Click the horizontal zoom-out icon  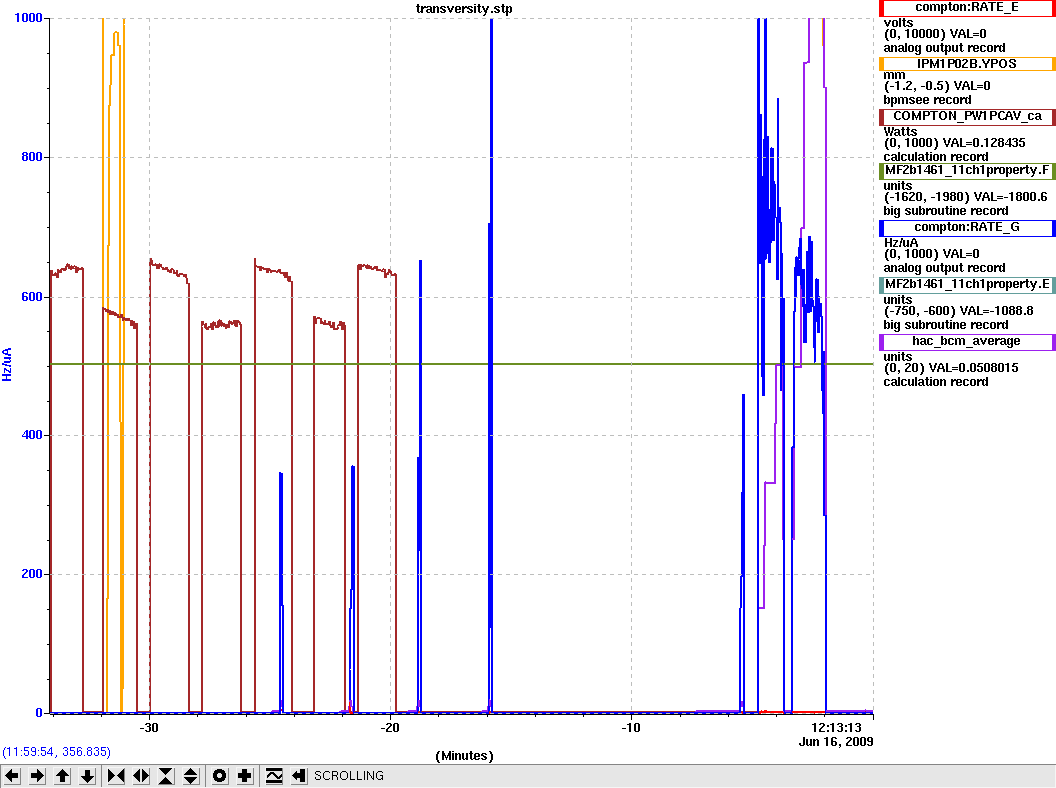tap(141, 776)
